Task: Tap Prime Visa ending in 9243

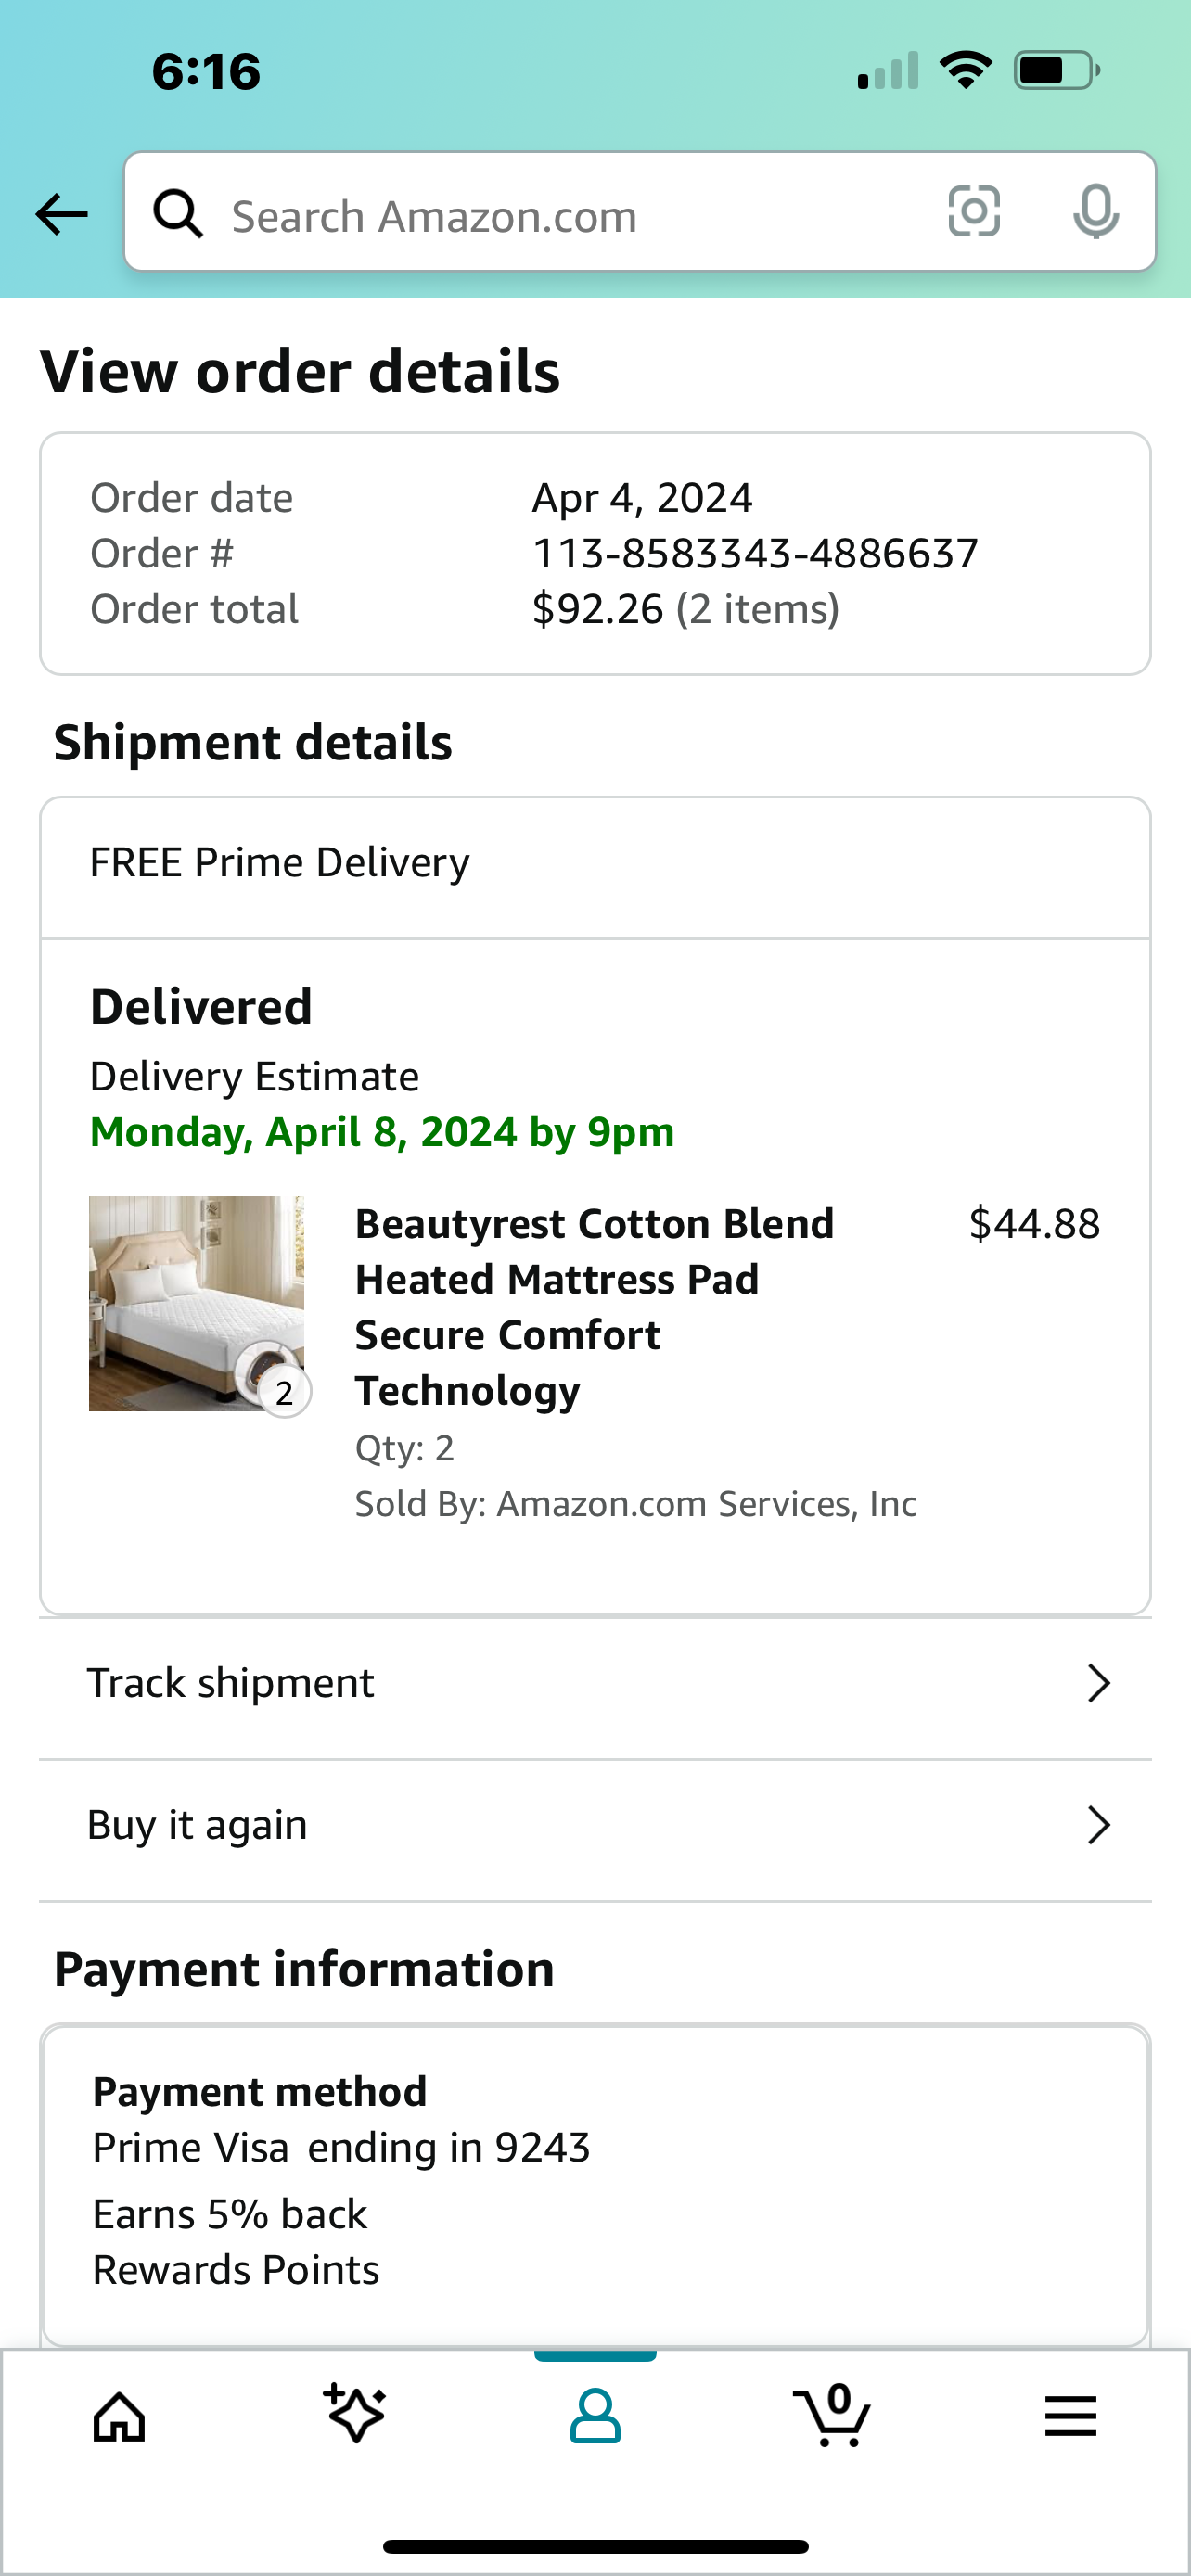Action: click(x=341, y=2148)
